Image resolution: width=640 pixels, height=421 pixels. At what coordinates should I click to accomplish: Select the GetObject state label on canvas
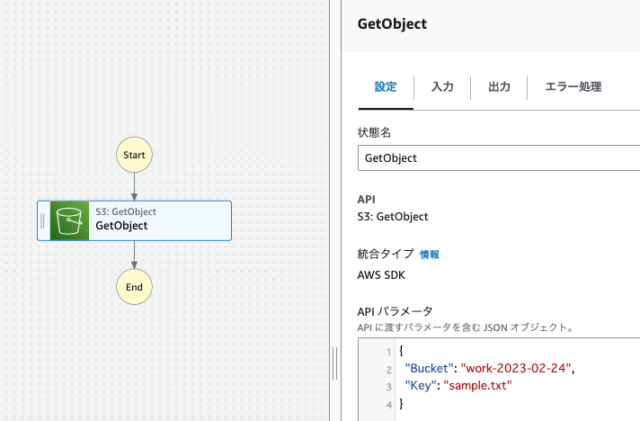tap(121, 226)
